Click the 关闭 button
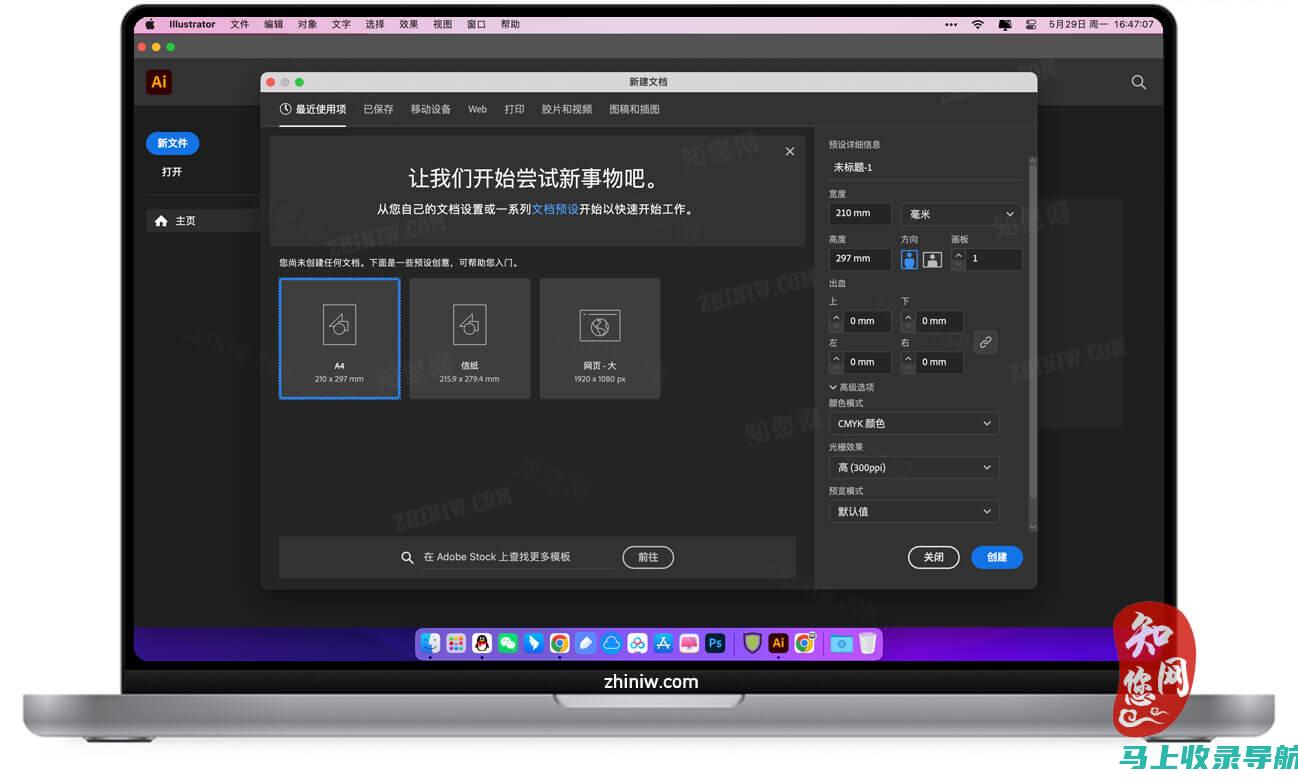This screenshot has width=1298, height=779. (934, 557)
